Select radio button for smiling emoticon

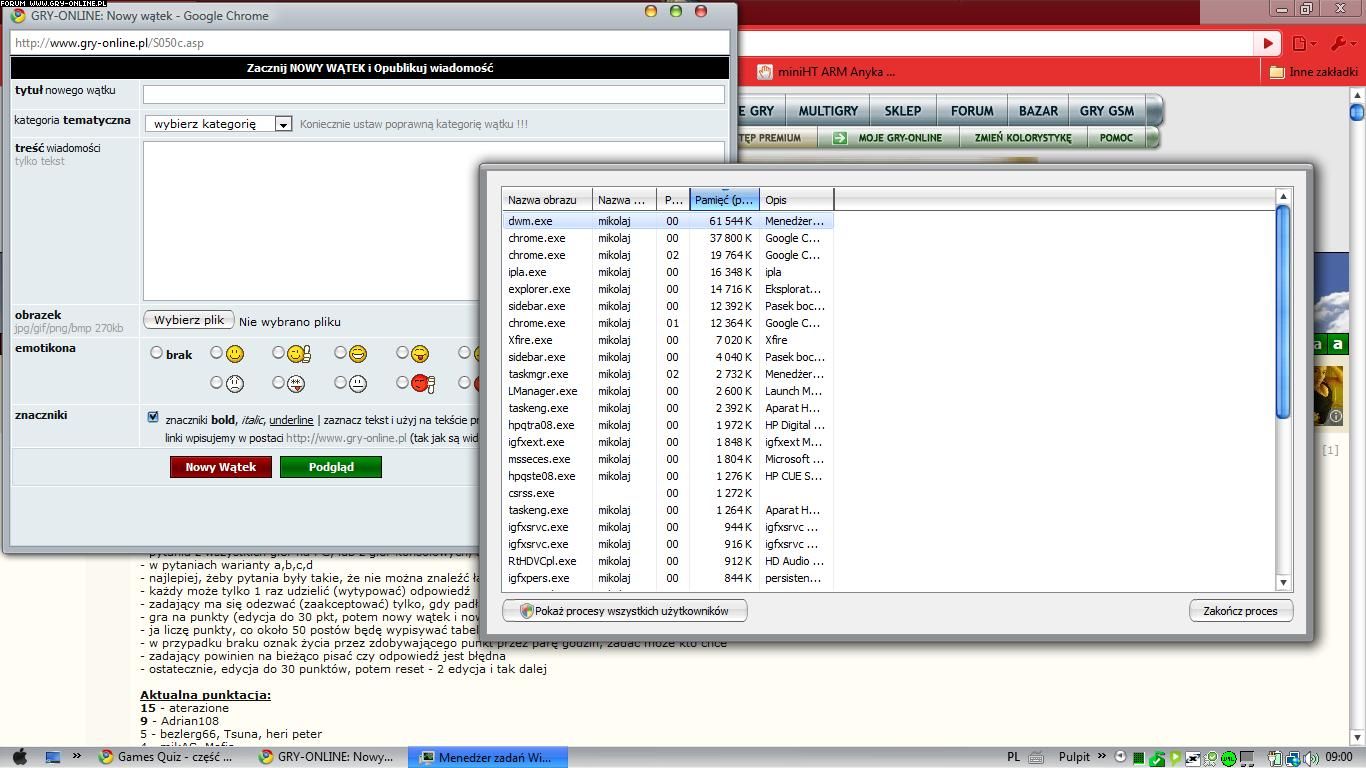click(x=216, y=353)
